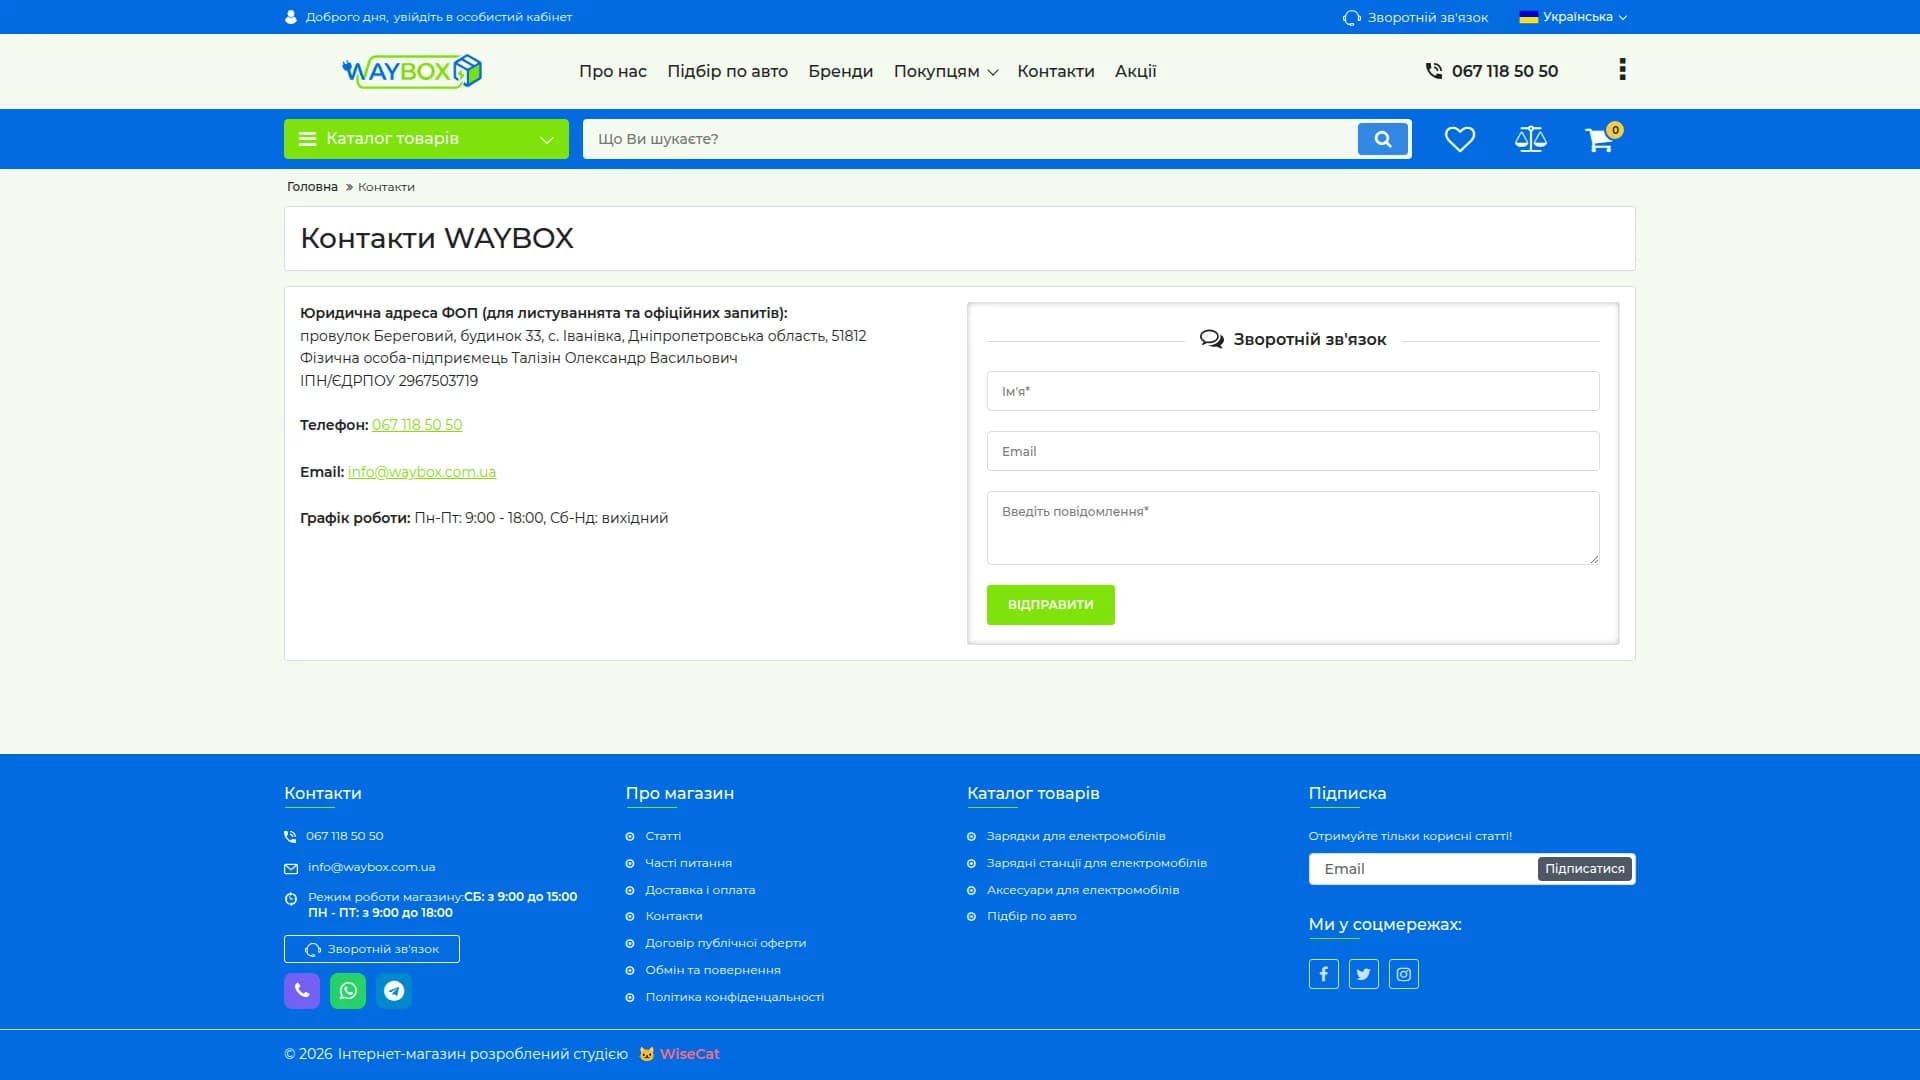The height and width of the screenshot is (1080, 1920).
Task: Open the wishlist heart icon
Action: (1459, 139)
